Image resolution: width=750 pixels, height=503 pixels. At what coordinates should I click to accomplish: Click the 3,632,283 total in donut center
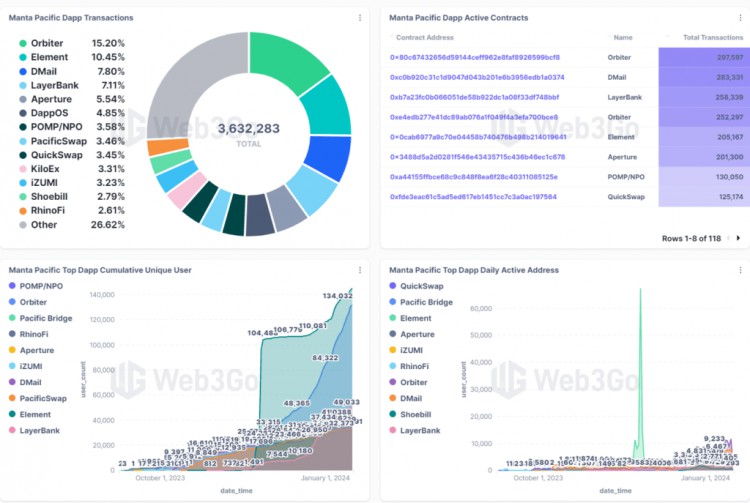[249, 129]
